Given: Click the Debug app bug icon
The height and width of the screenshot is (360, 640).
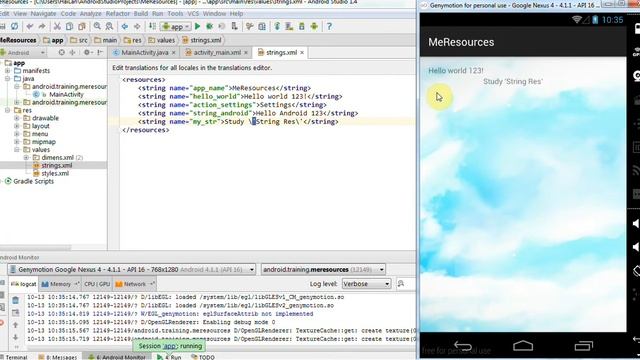Looking at the screenshot, I should point(209,27).
